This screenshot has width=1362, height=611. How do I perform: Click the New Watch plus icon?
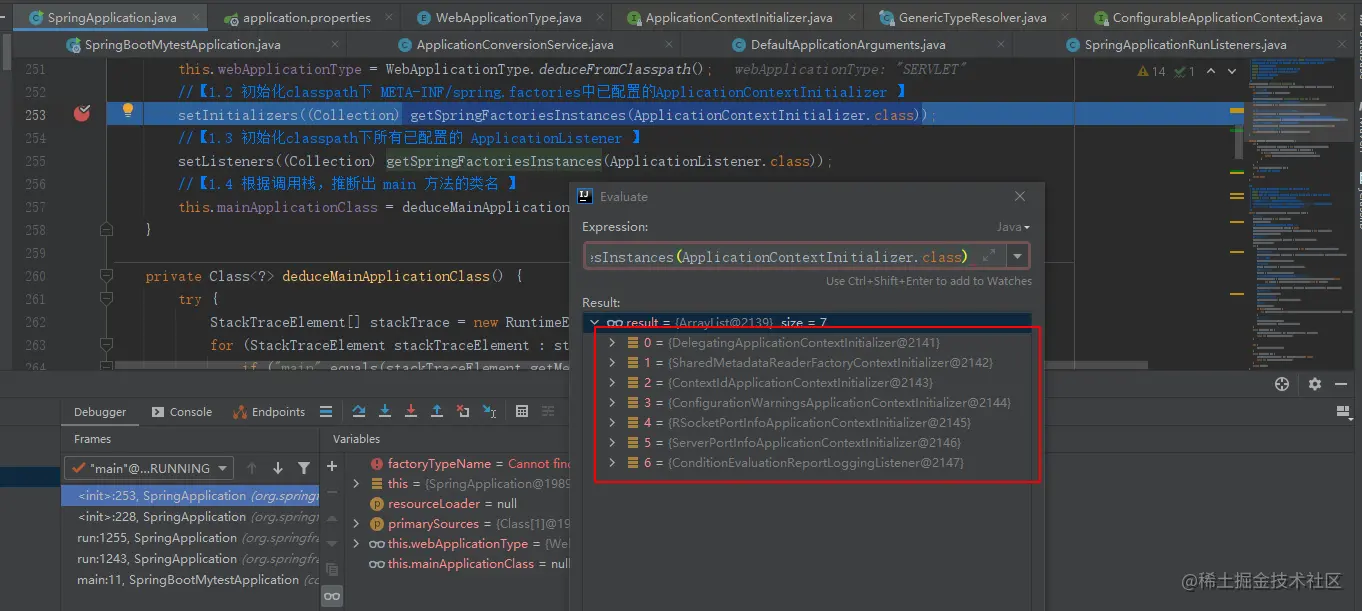click(332, 466)
